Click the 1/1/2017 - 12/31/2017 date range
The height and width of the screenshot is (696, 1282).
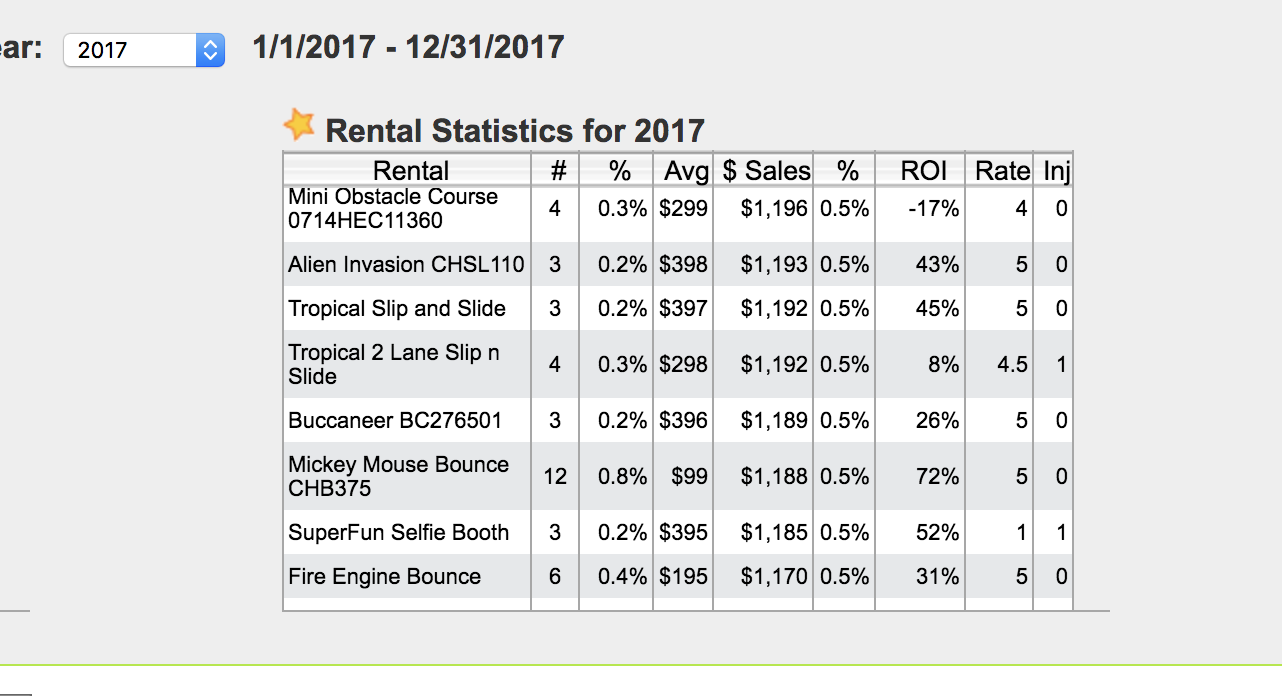(408, 47)
